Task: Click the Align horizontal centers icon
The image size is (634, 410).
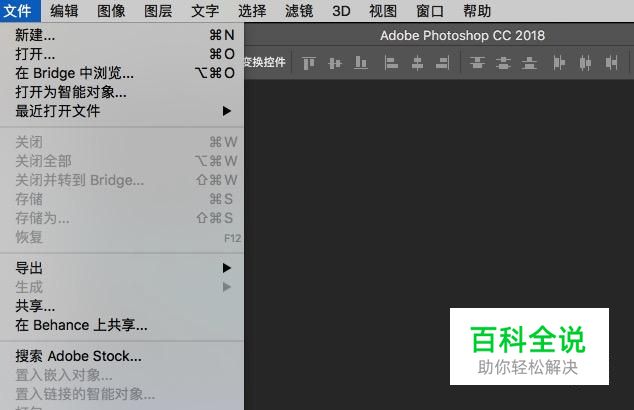Action: [417, 63]
